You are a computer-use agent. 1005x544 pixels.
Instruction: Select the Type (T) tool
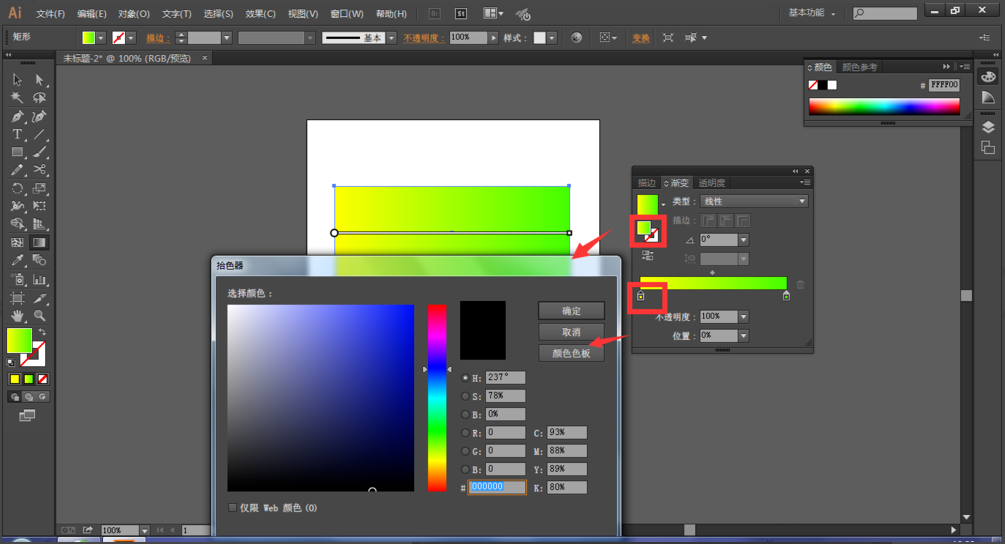pyautogui.click(x=17, y=134)
